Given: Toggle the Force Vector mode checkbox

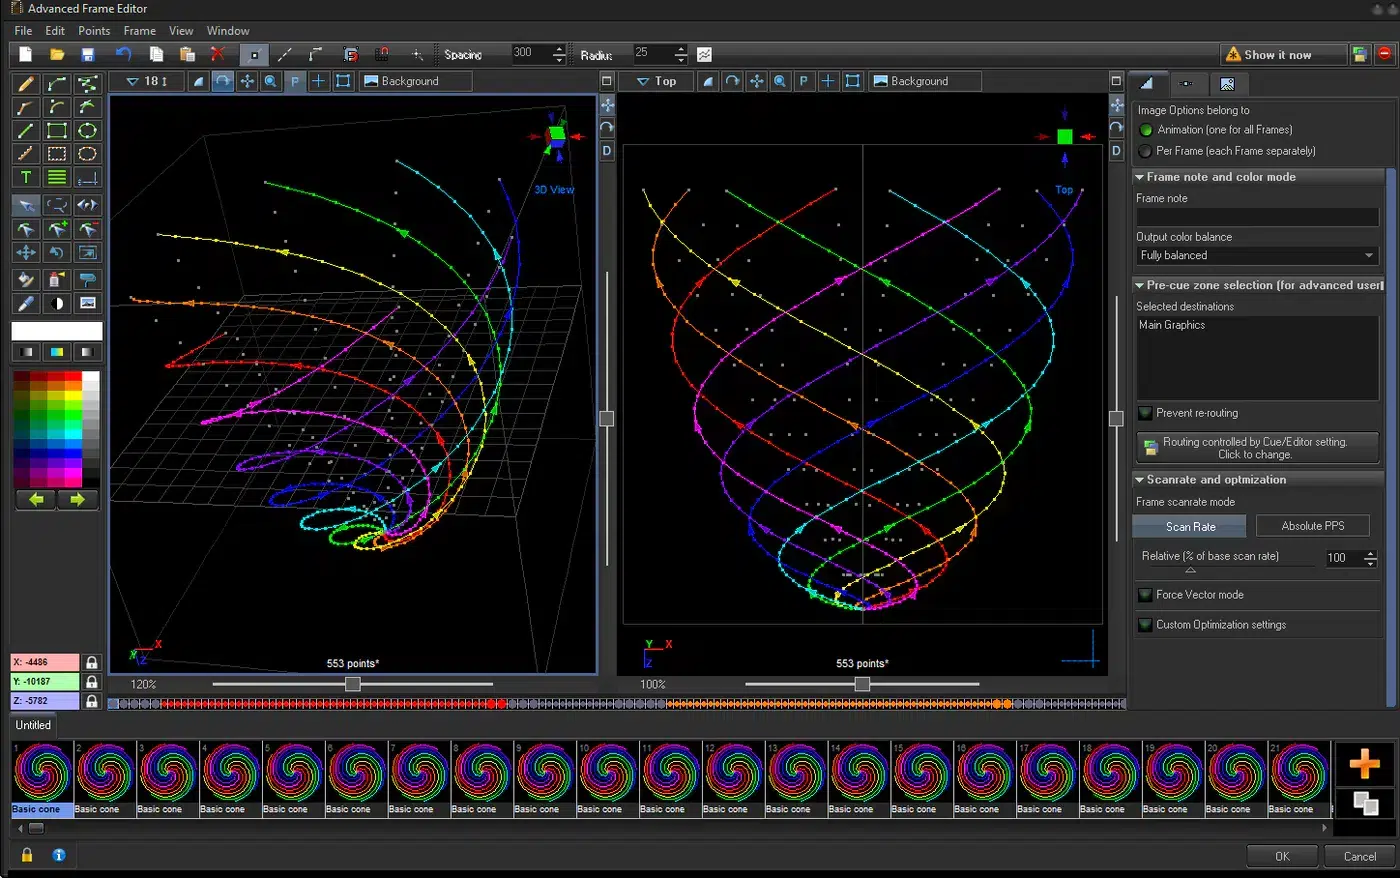Looking at the screenshot, I should coord(1145,595).
